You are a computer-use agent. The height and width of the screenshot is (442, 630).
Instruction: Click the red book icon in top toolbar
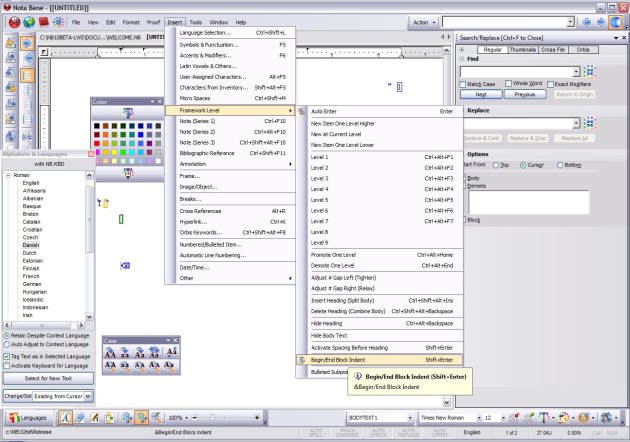coord(43,22)
